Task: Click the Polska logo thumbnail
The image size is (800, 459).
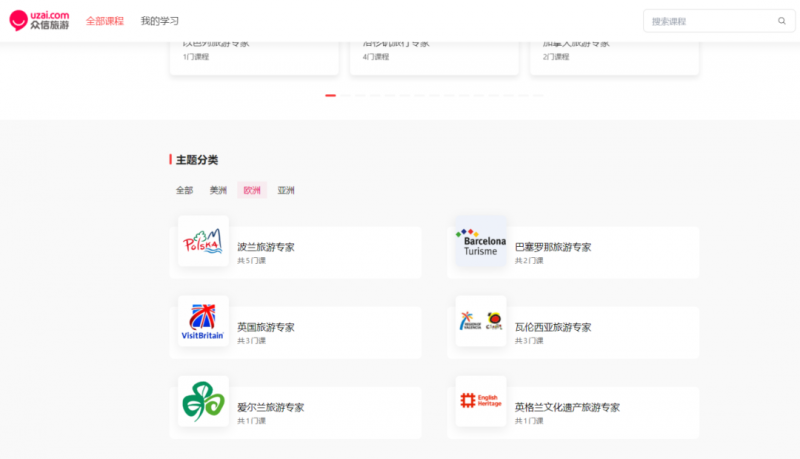Action: pos(203,242)
